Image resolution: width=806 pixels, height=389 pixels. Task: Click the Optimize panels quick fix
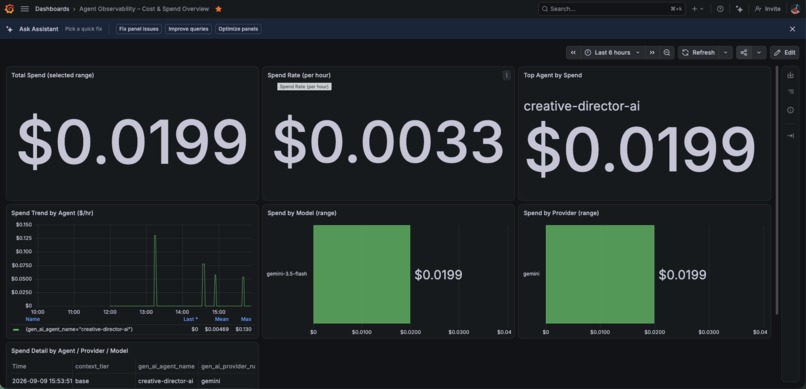[x=238, y=29]
